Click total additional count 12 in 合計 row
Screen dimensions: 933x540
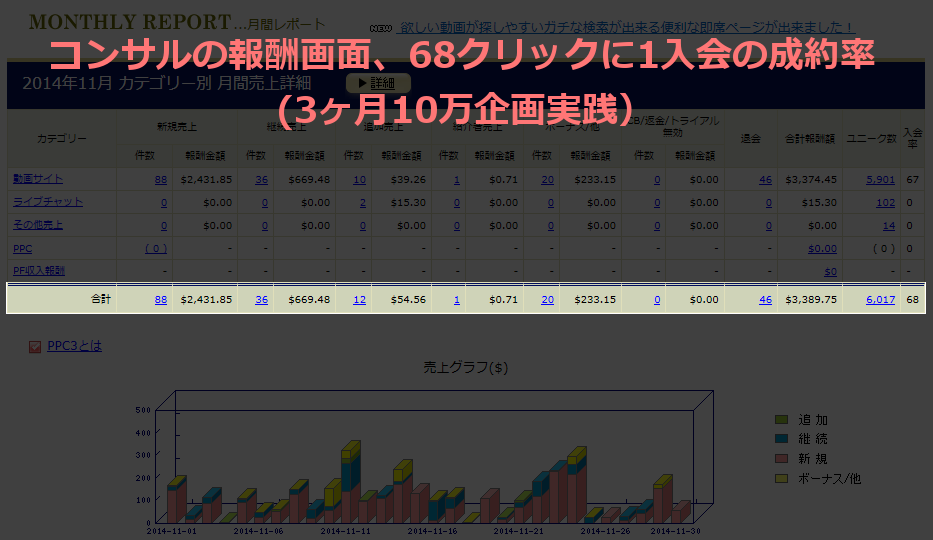pyautogui.click(x=359, y=300)
